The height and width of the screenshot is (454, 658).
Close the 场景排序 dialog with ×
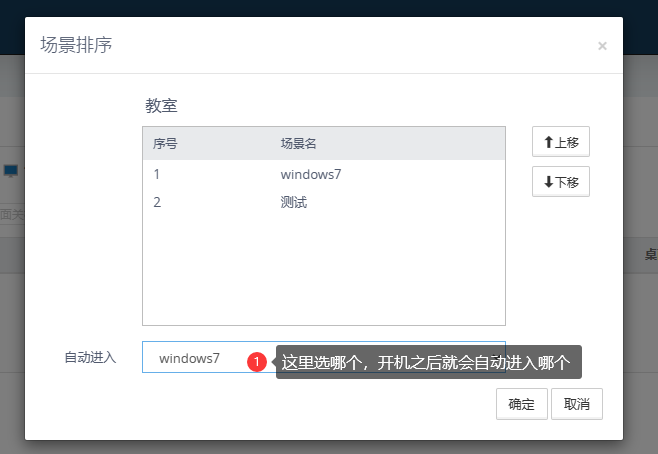pyautogui.click(x=602, y=46)
